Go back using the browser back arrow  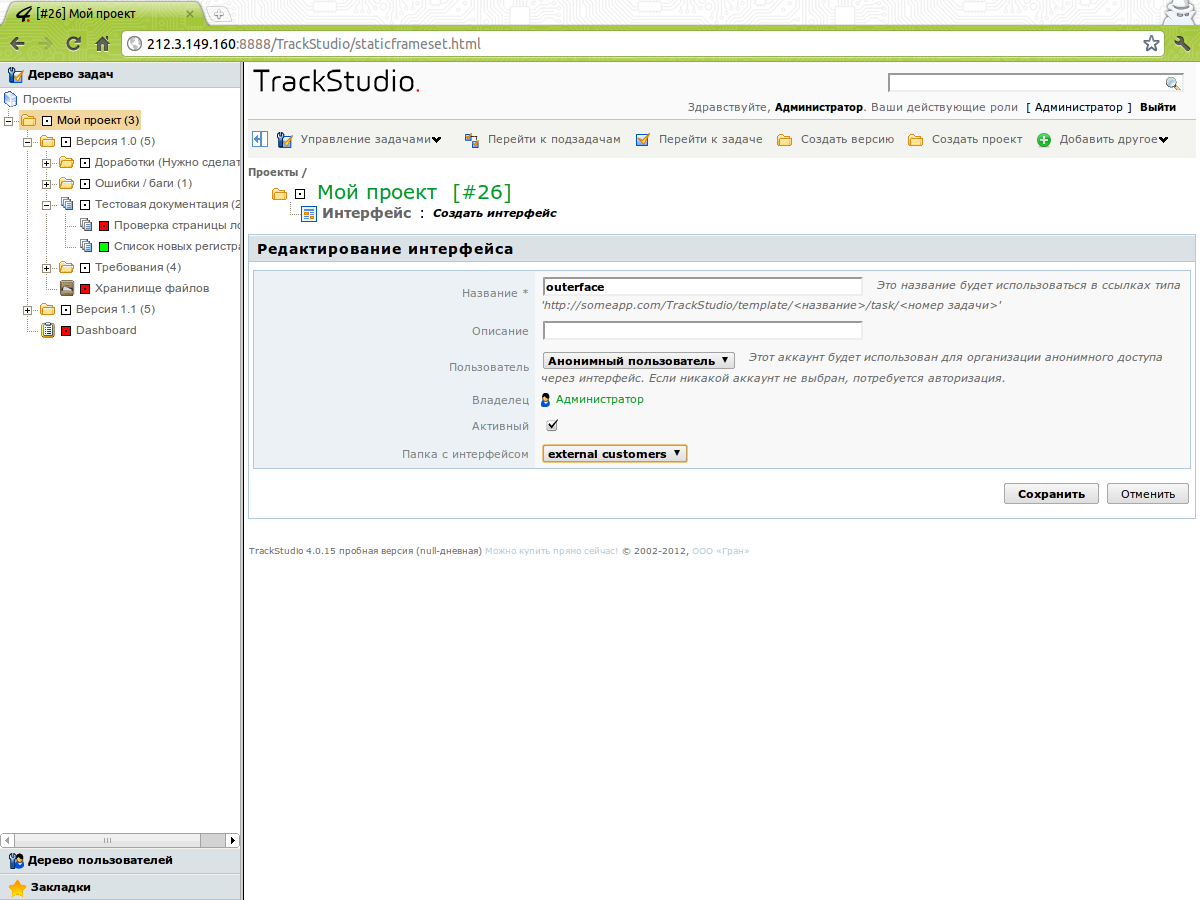click(17, 44)
